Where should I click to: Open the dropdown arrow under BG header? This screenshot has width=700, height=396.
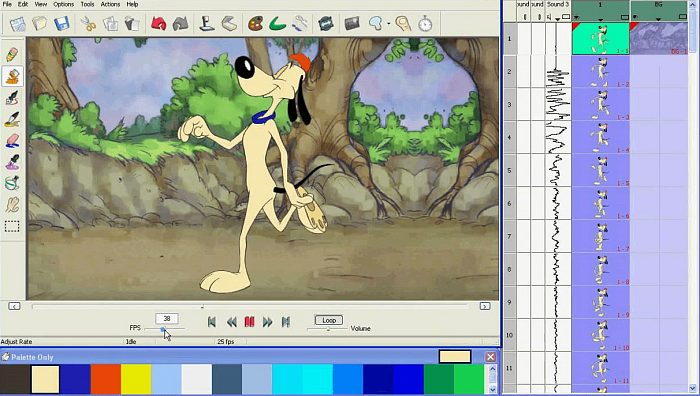tap(658, 19)
